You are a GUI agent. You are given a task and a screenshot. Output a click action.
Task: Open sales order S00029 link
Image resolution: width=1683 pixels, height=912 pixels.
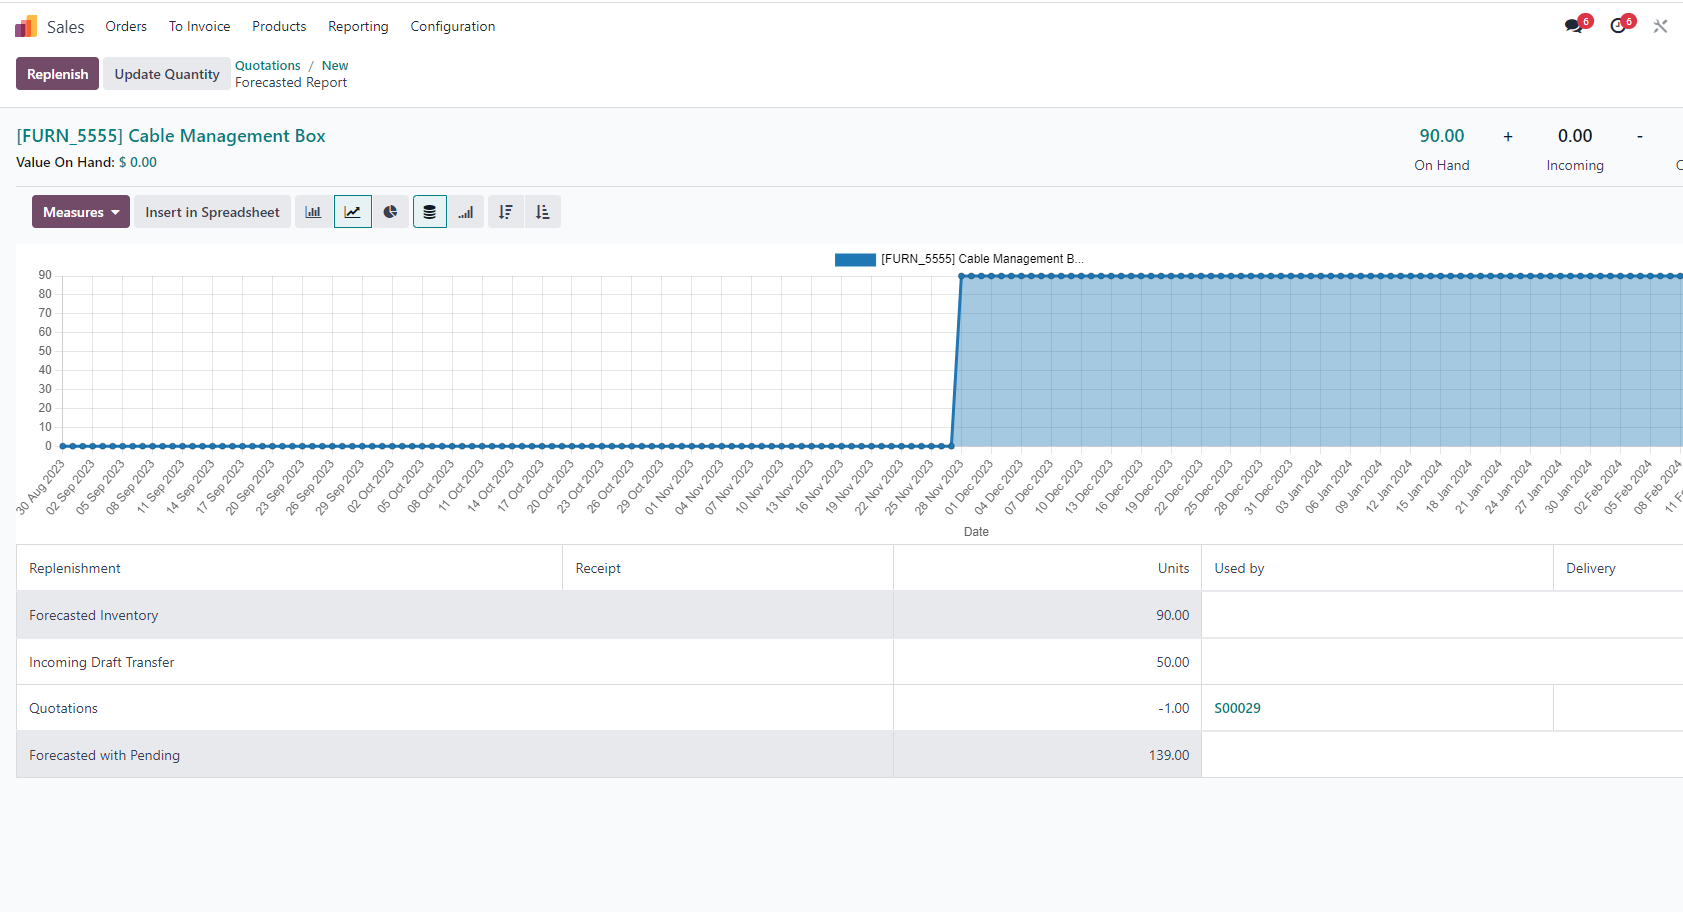[x=1237, y=708]
